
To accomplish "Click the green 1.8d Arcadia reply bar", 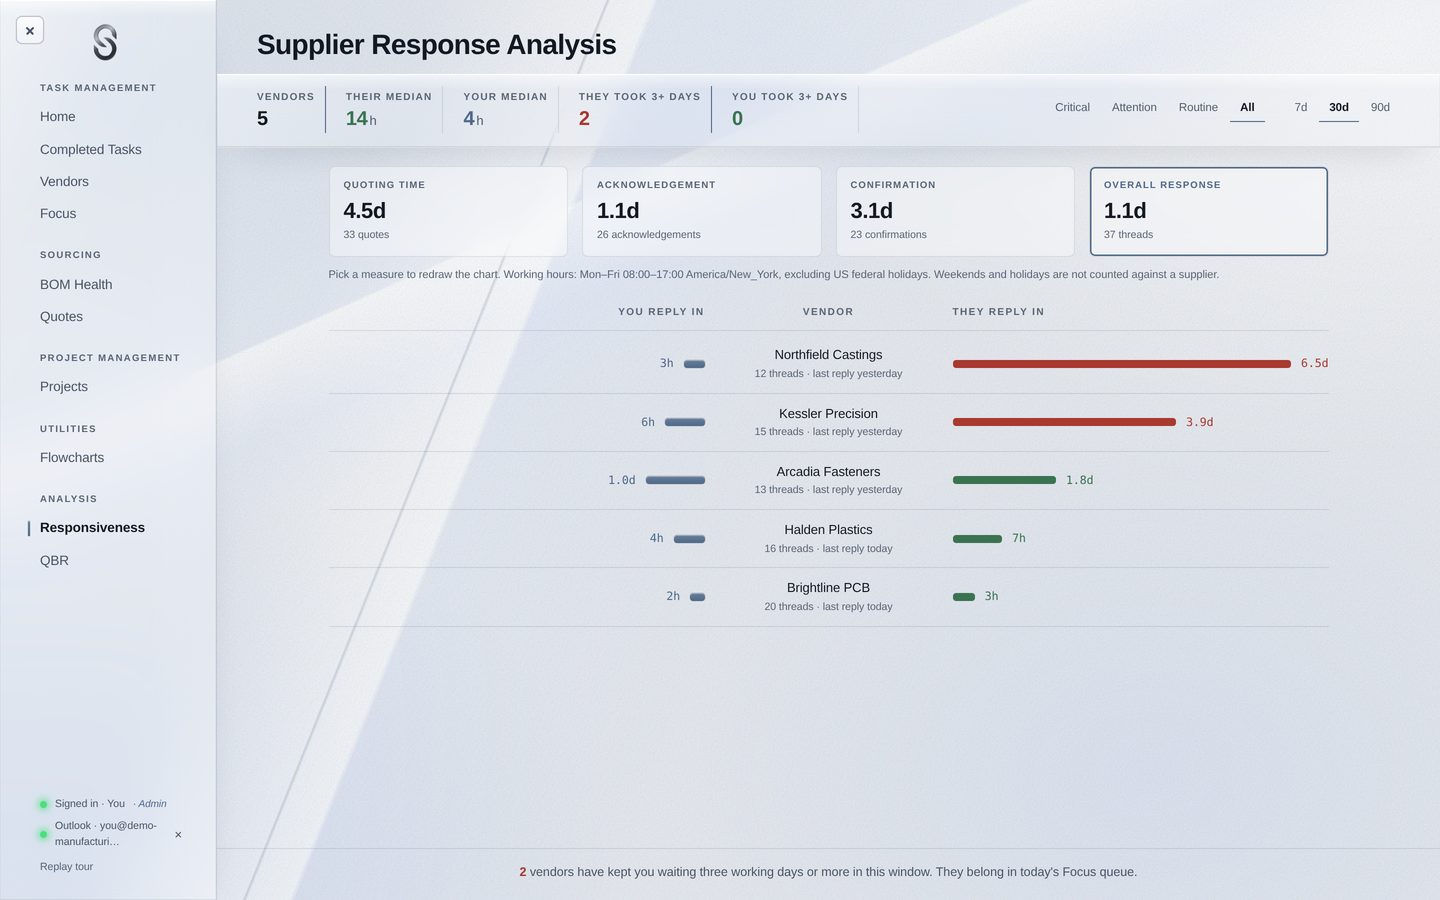I will (x=1004, y=480).
